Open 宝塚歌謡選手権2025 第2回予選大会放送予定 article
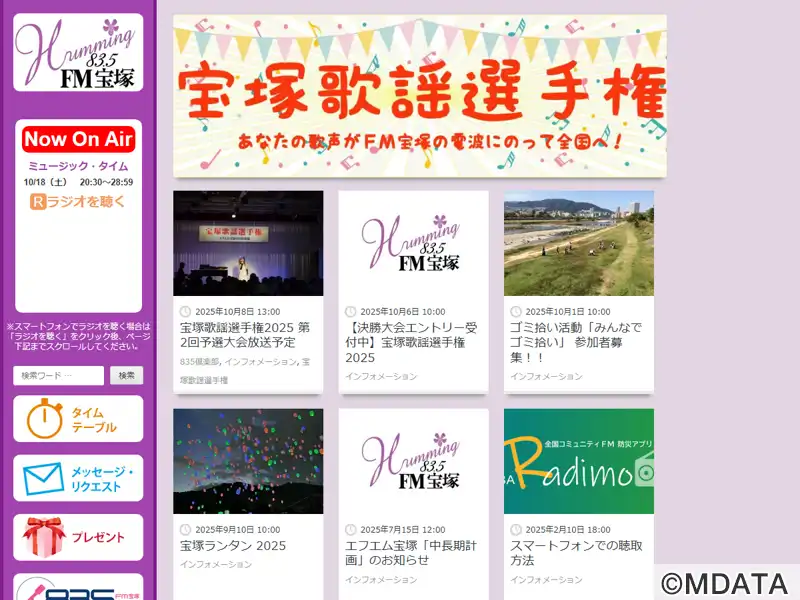 click(x=245, y=335)
